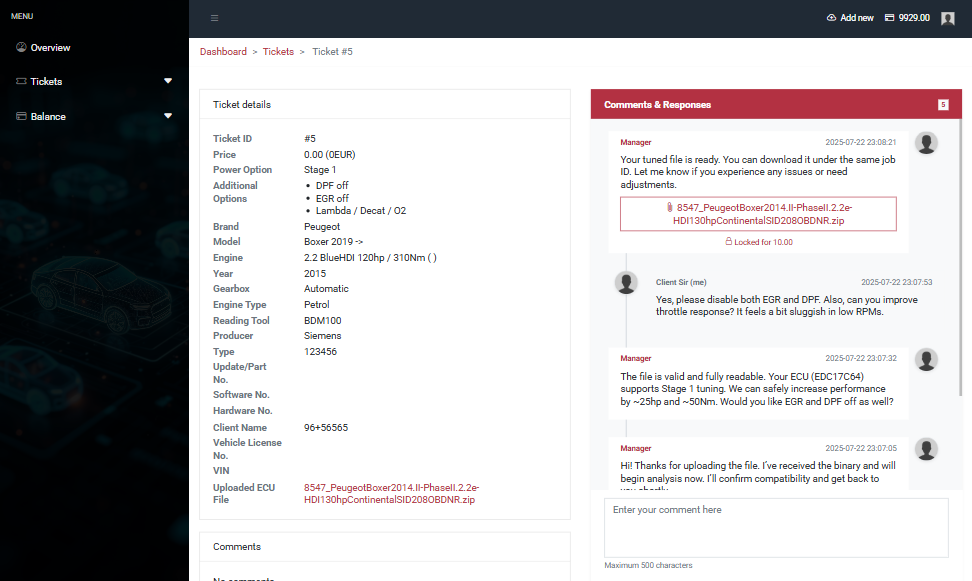Click the Add new cloud icon
This screenshot has height=581, width=972.
coord(831,18)
